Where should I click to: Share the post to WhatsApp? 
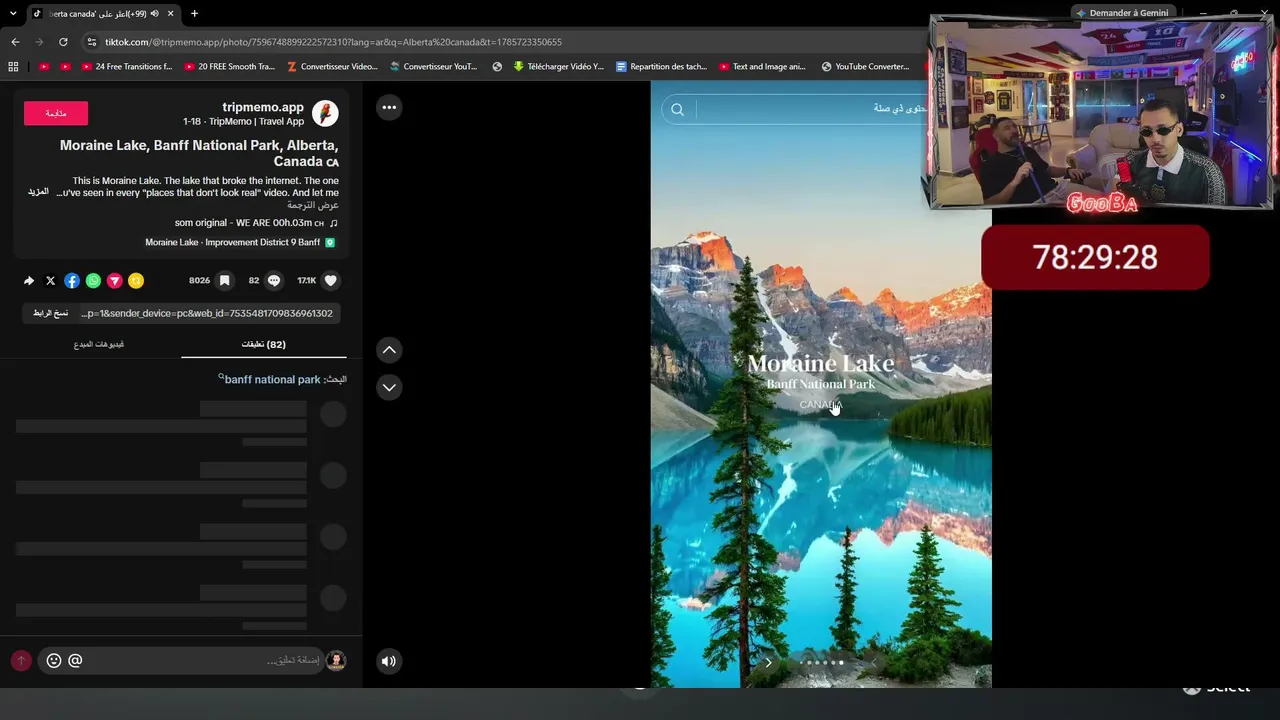click(x=93, y=281)
